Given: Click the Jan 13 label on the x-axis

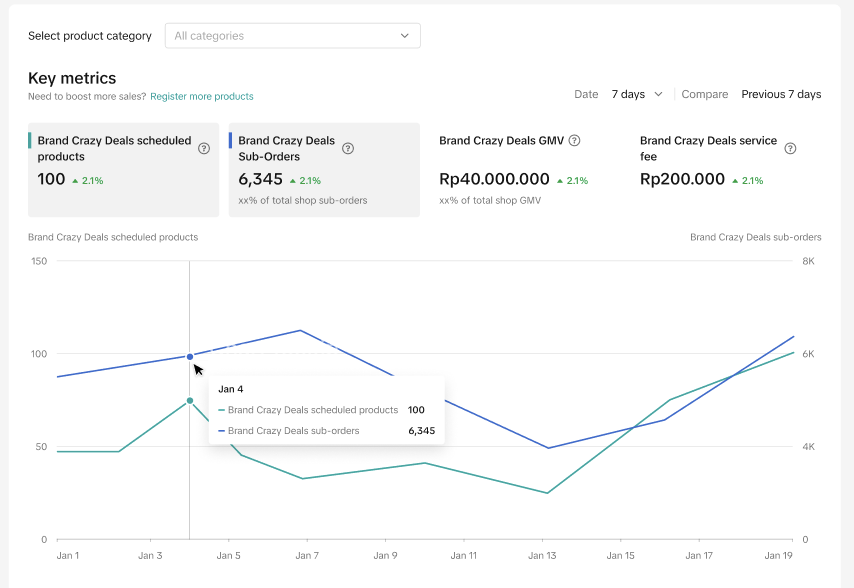Looking at the screenshot, I should 543,556.
